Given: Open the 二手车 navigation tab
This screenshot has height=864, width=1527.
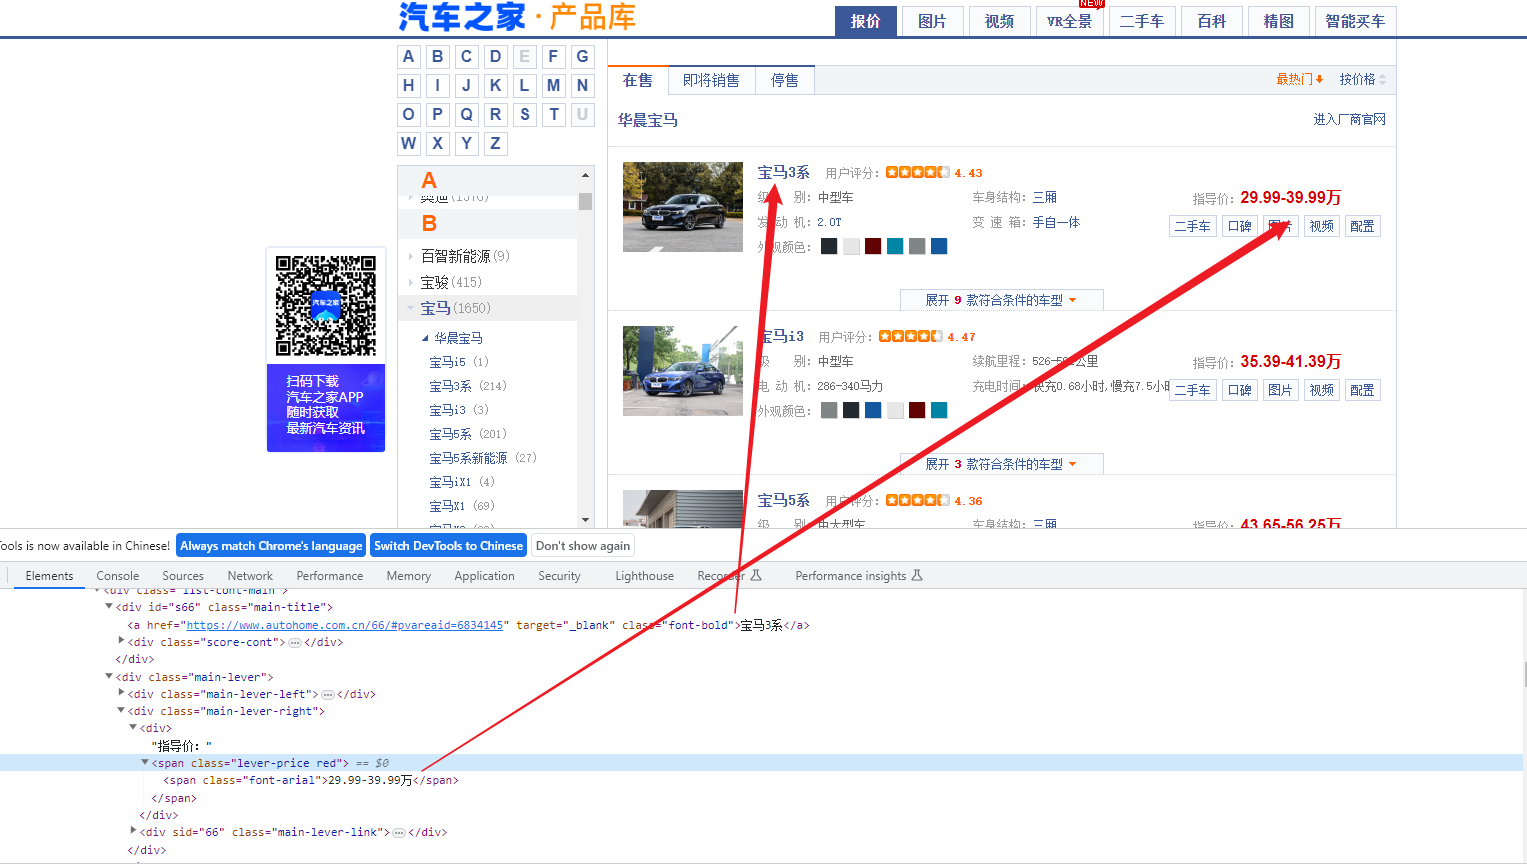Looking at the screenshot, I should 1141,21.
